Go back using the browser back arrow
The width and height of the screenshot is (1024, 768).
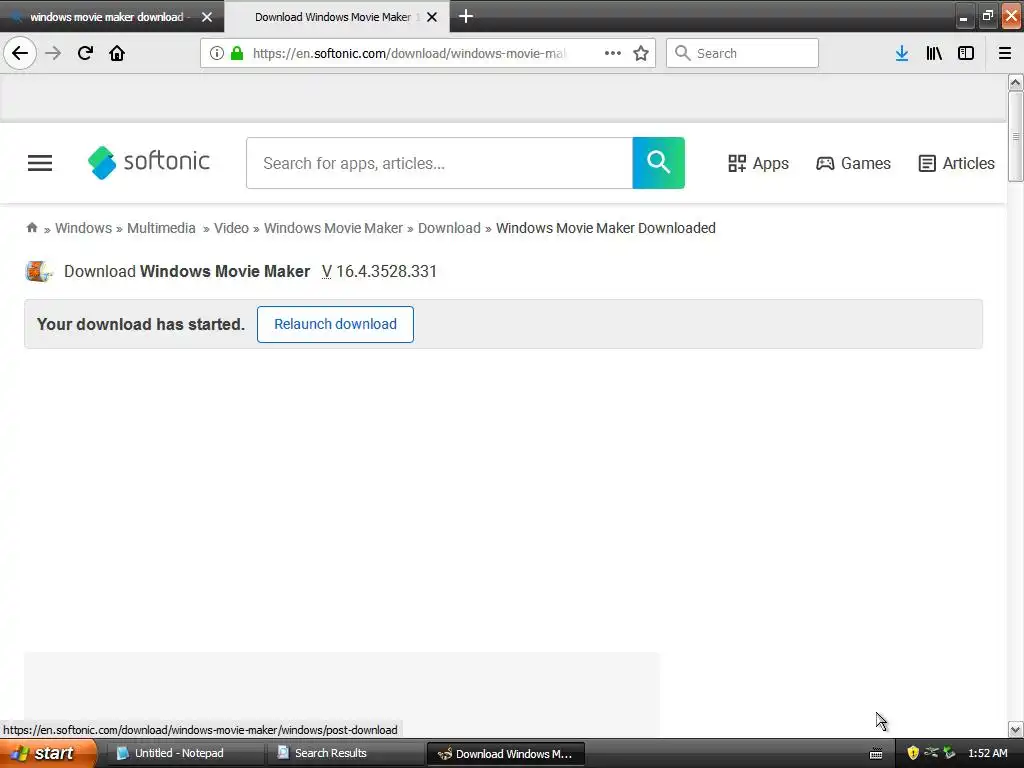20,53
